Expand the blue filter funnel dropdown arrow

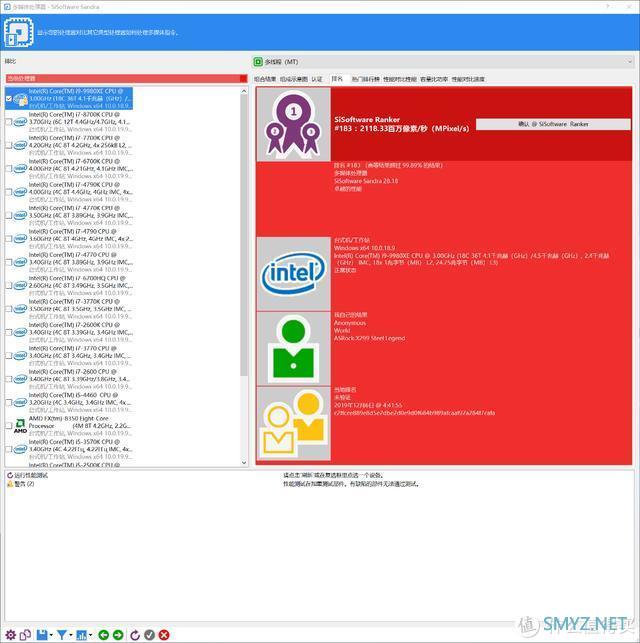pos(70,634)
